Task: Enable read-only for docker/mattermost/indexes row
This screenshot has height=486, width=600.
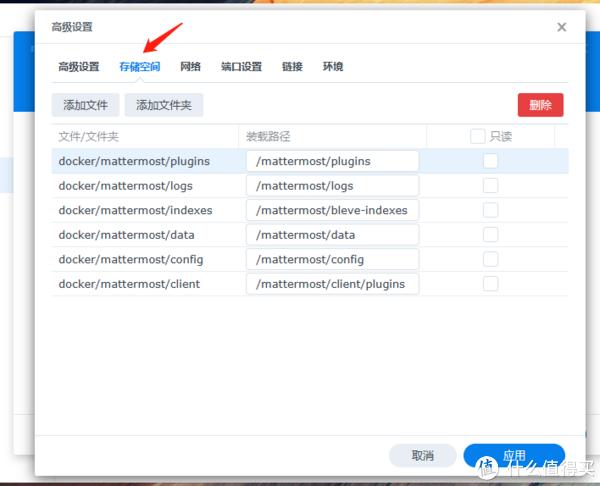Action: coord(490,210)
